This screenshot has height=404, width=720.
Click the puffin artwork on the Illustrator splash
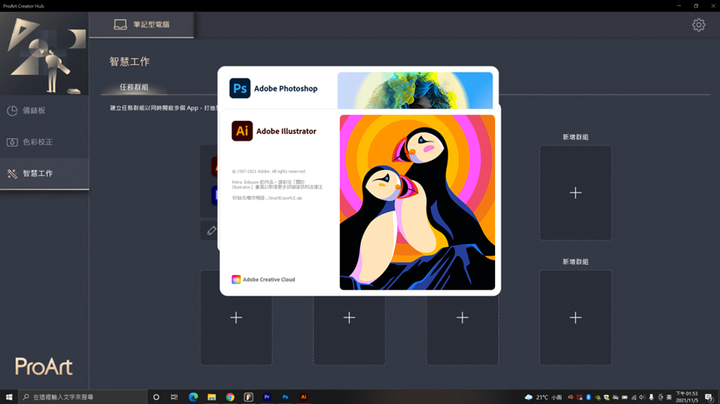tap(417, 202)
